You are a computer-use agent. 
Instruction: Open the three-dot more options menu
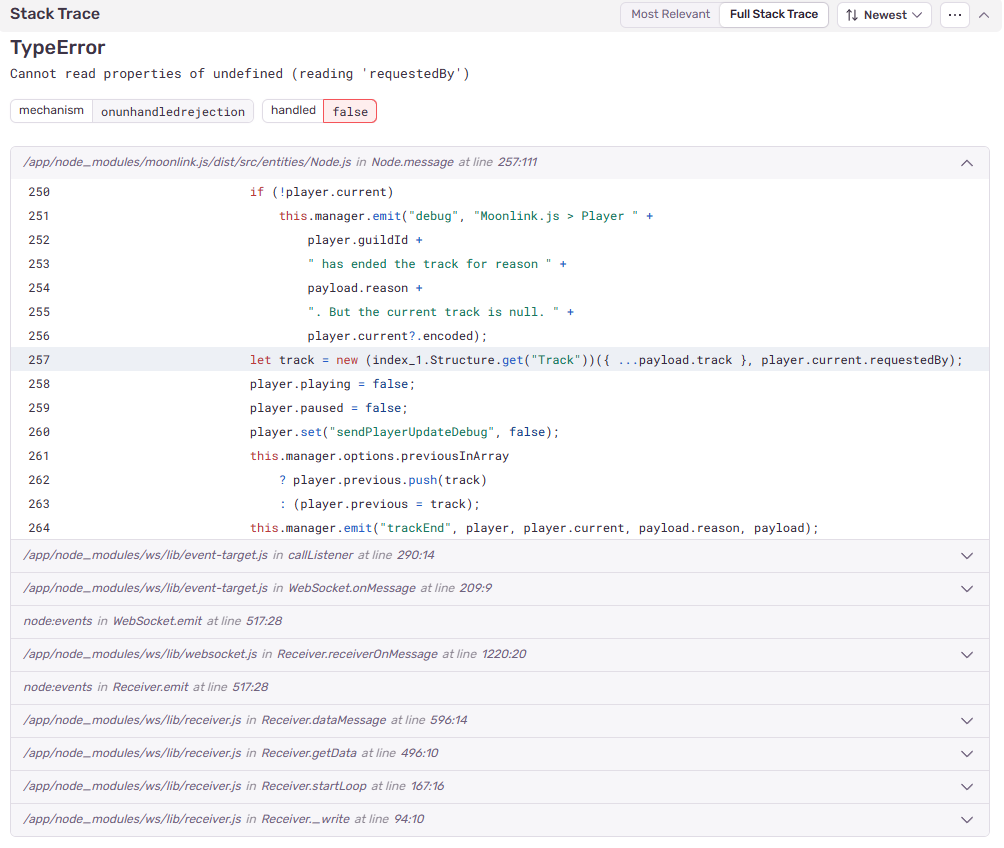pyautogui.click(x=955, y=15)
